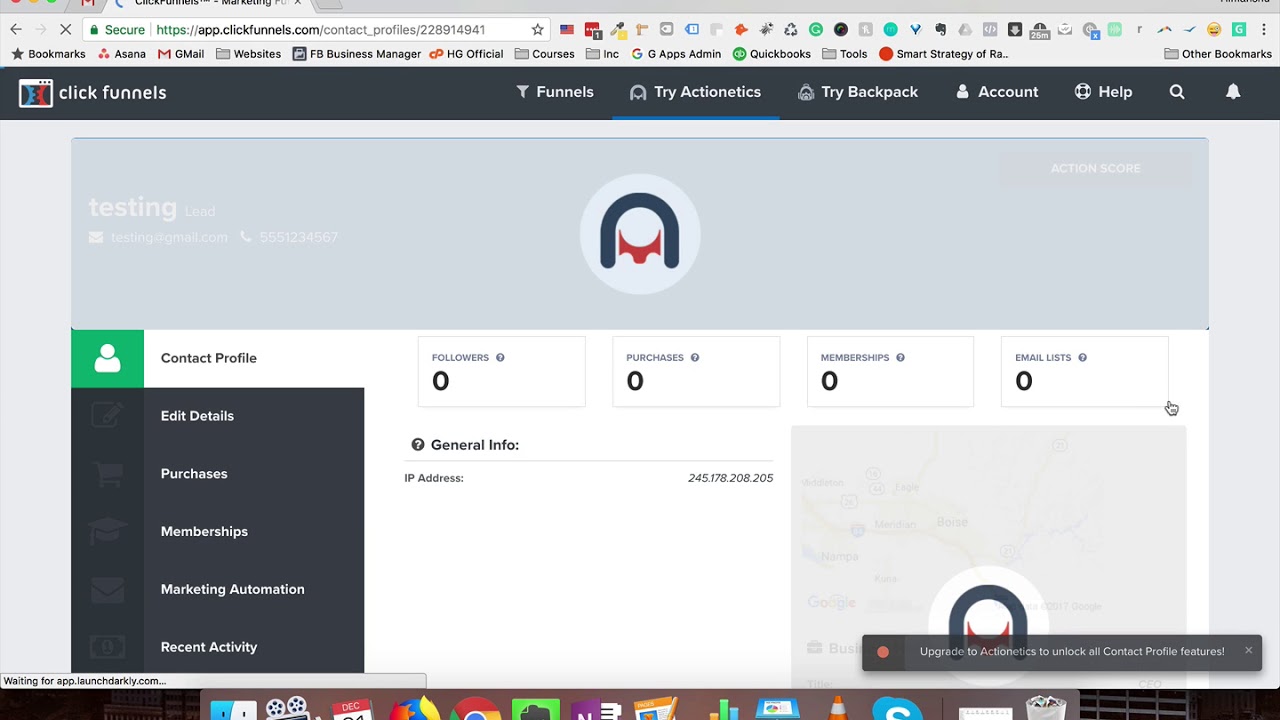1280x720 pixels.
Task: Open the Funnels menu
Action: coord(555,92)
